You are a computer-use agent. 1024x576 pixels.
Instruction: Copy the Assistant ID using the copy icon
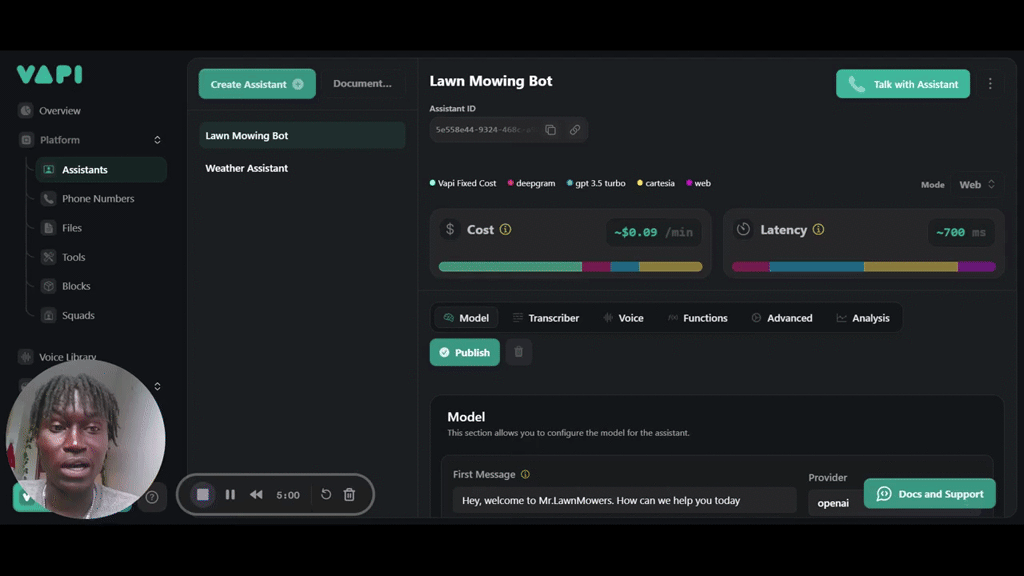pos(551,129)
